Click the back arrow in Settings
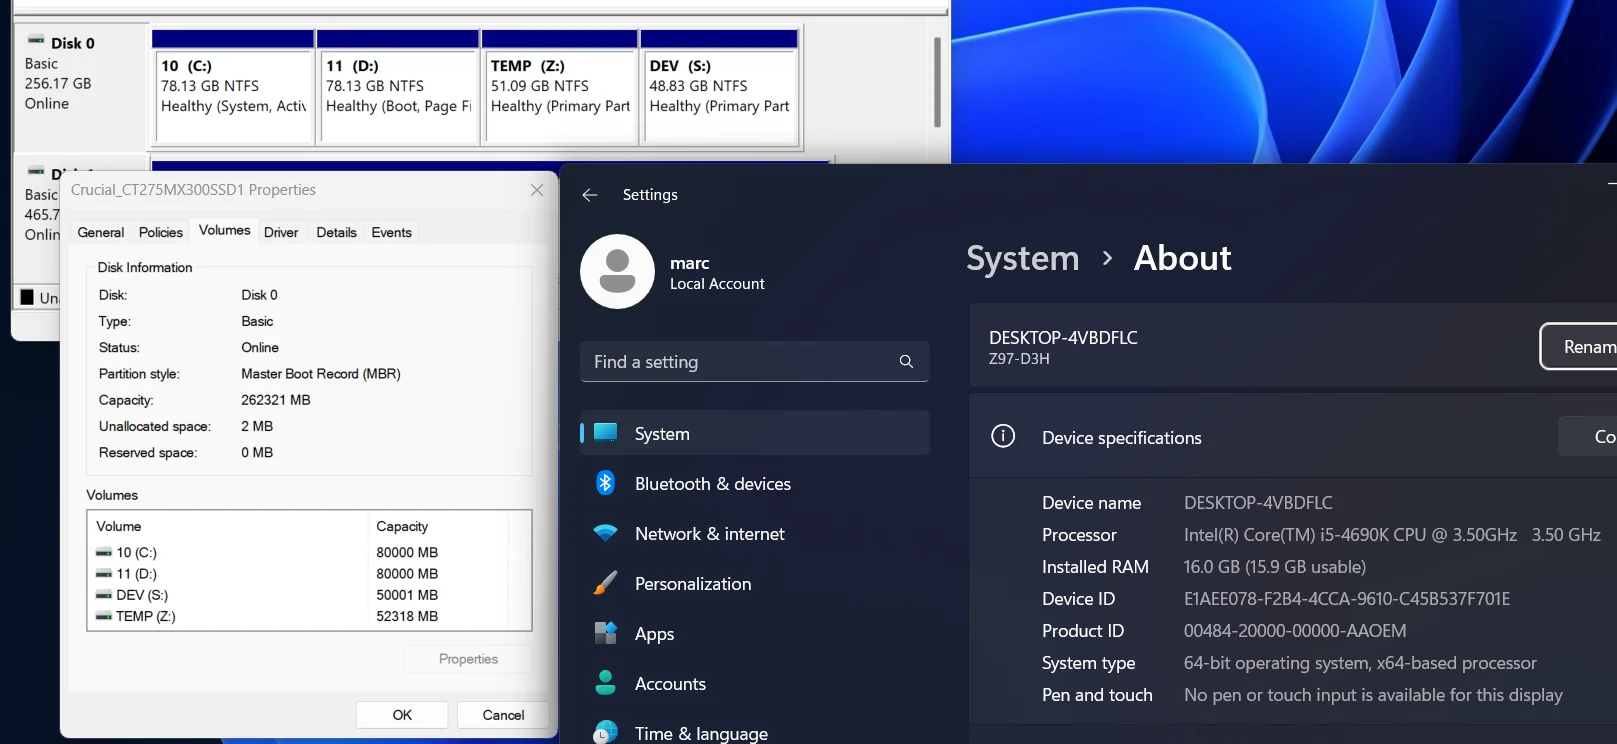1617x744 pixels. (x=590, y=195)
